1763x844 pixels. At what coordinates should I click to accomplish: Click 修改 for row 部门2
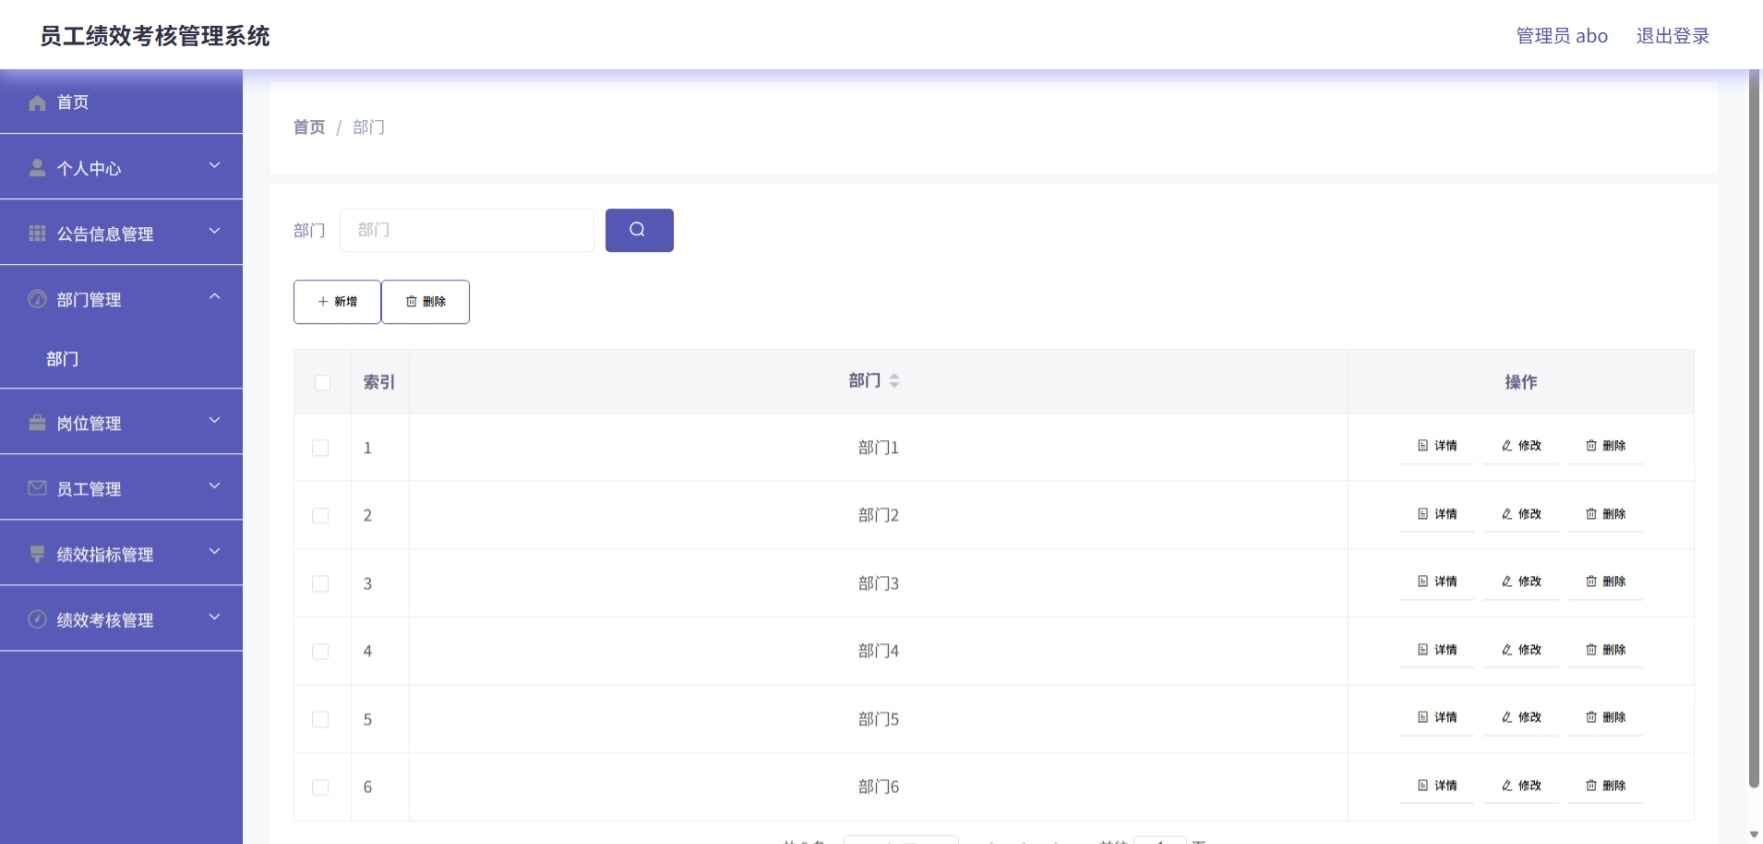click(1521, 514)
